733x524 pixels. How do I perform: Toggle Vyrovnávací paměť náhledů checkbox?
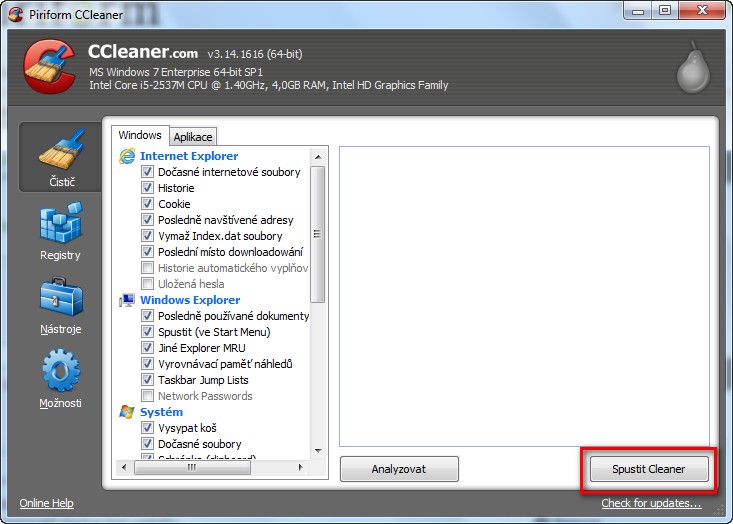tap(147, 364)
